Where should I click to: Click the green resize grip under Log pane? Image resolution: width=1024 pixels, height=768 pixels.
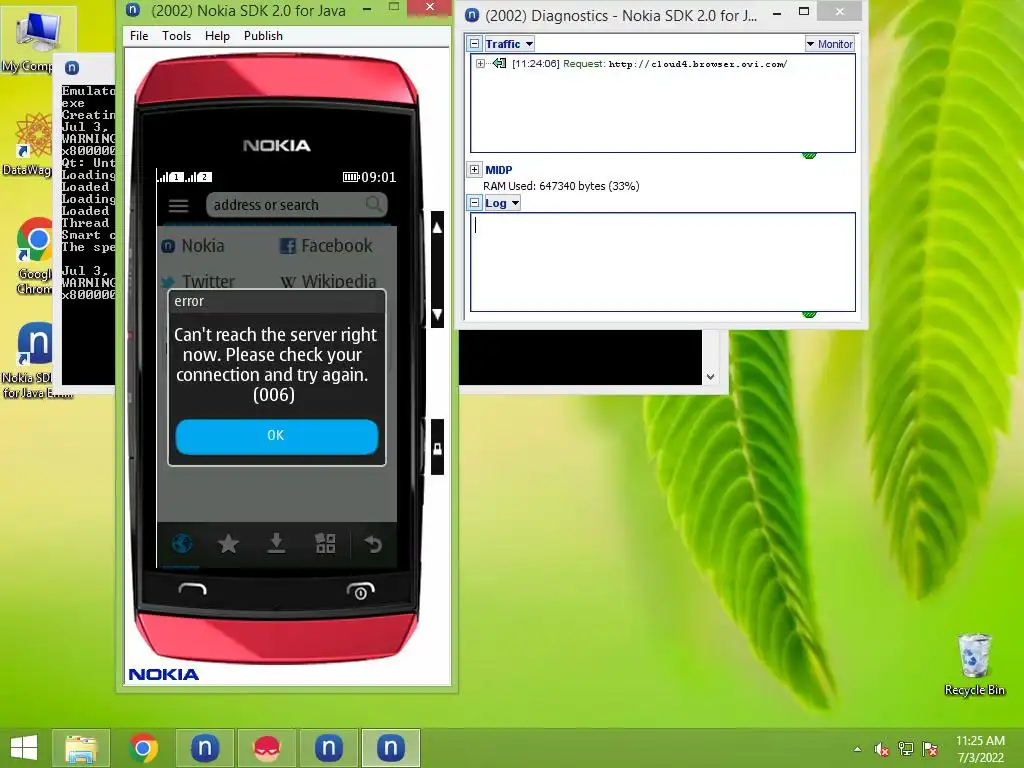click(809, 314)
